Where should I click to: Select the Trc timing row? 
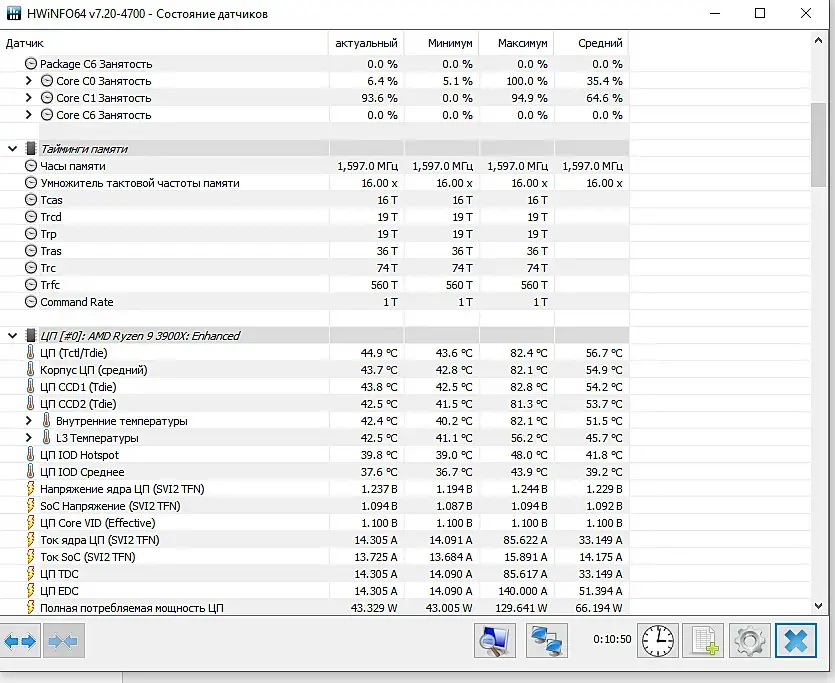(x=314, y=268)
